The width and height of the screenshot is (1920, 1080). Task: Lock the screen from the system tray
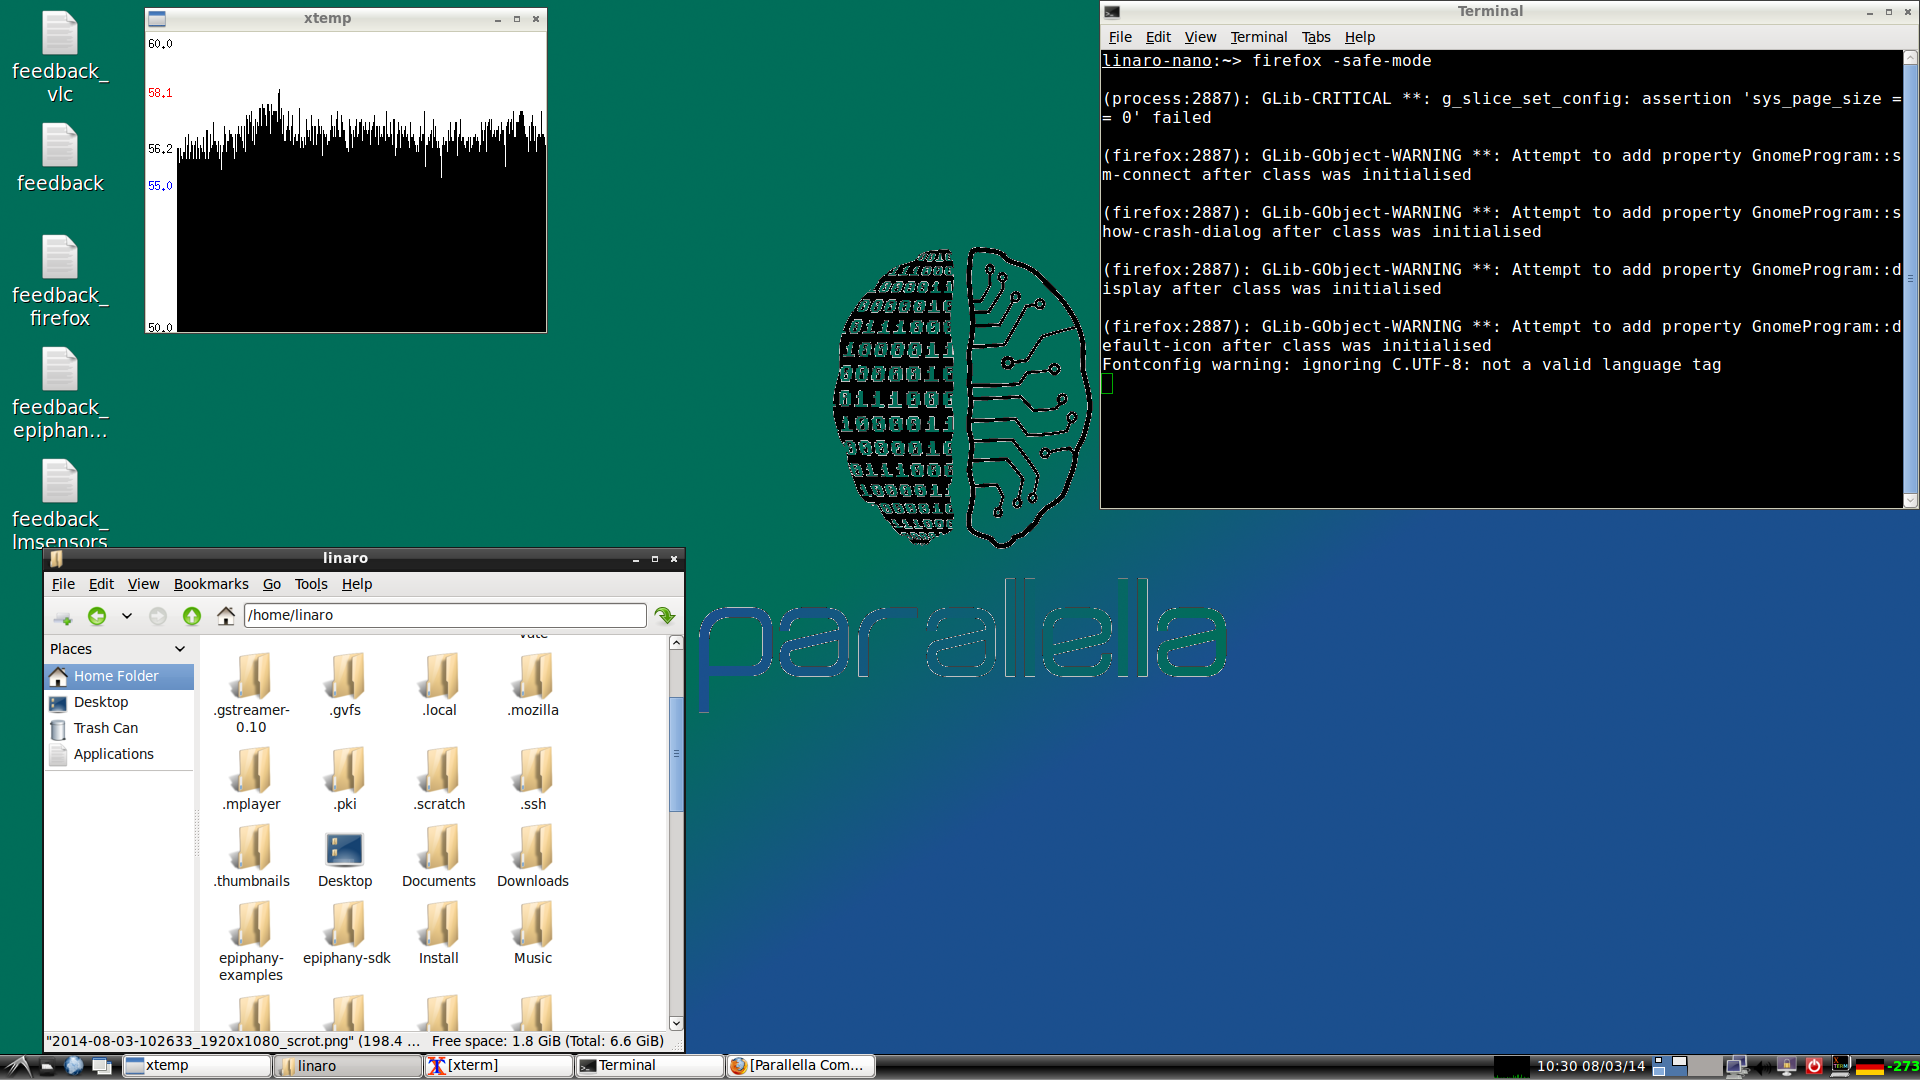click(x=1786, y=1064)
